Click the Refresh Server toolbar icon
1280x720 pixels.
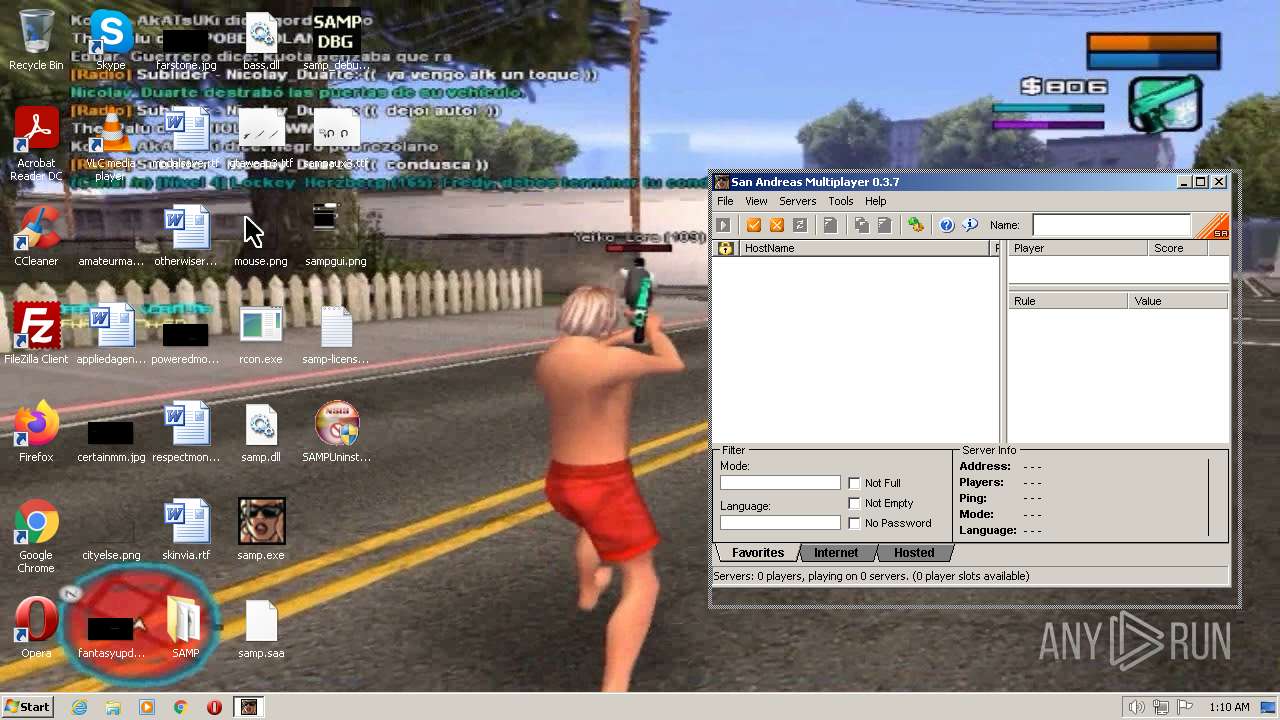[x=800, y=225]
